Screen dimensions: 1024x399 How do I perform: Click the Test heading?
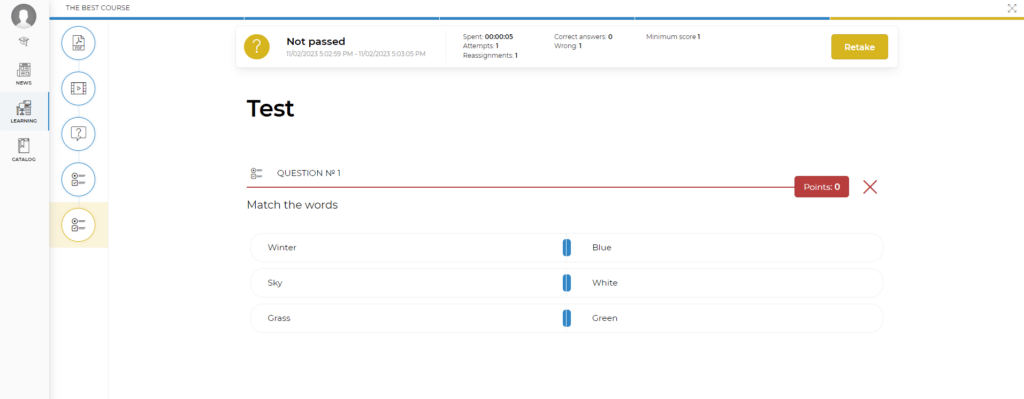point(270,108)
